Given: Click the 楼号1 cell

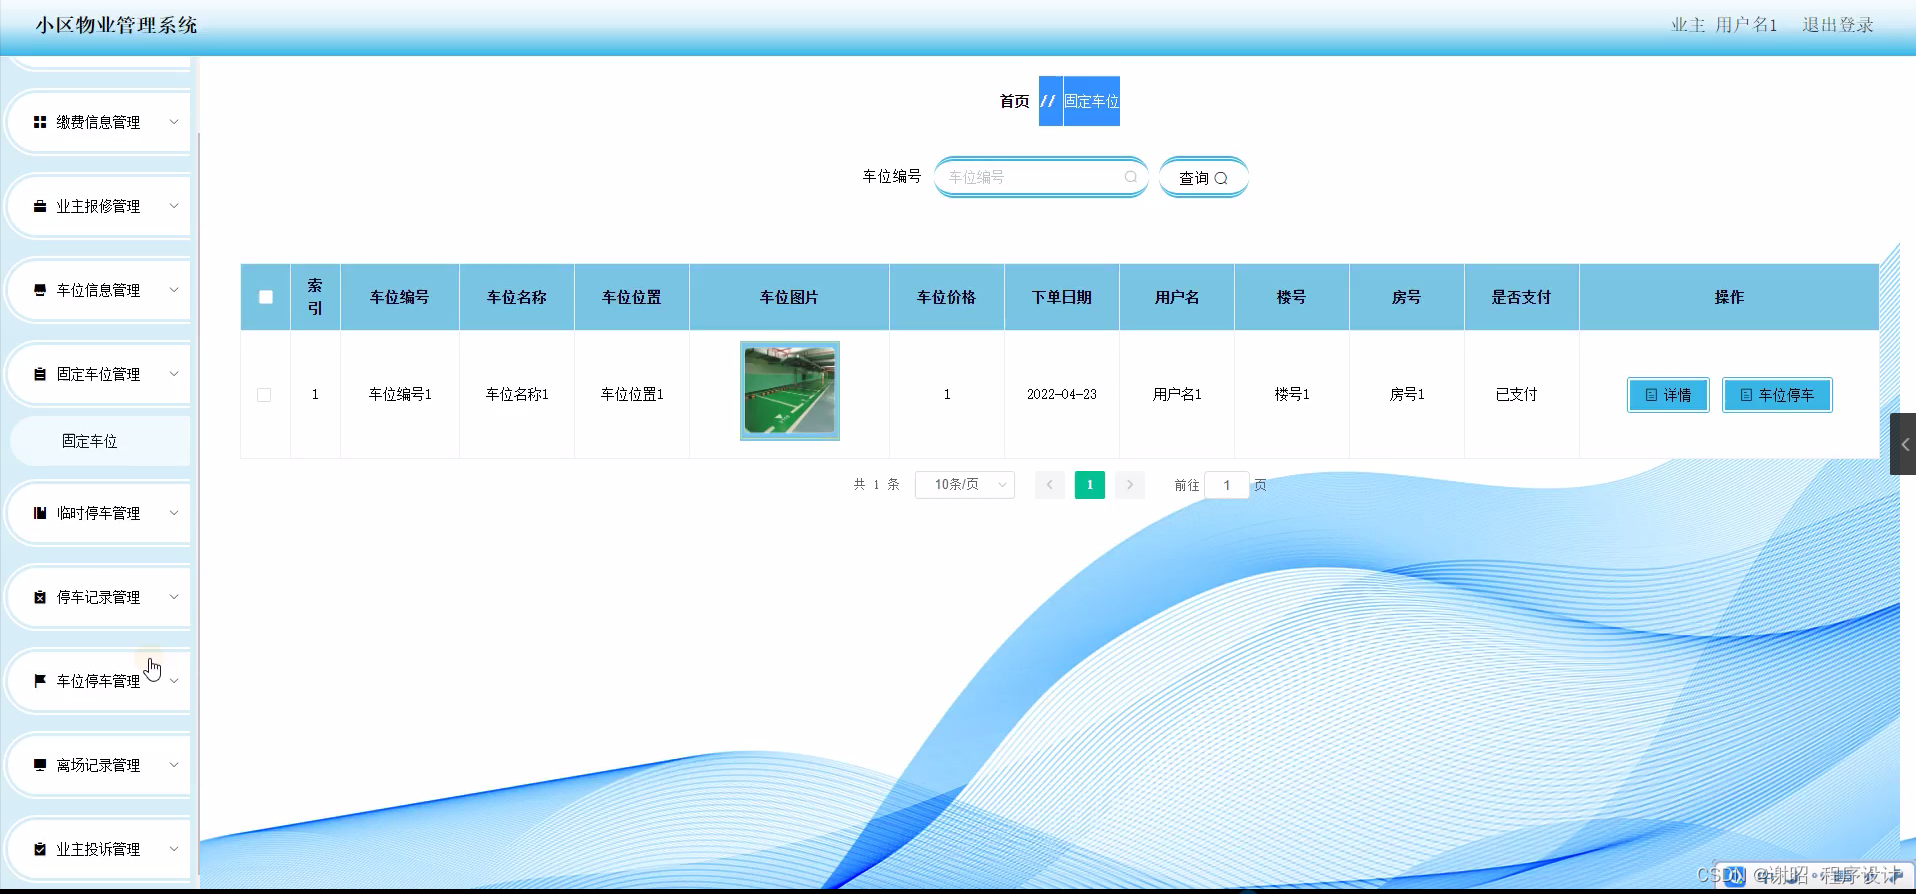Looking at the screenshot, I should pyautogui.click(x=1292, y=395).
